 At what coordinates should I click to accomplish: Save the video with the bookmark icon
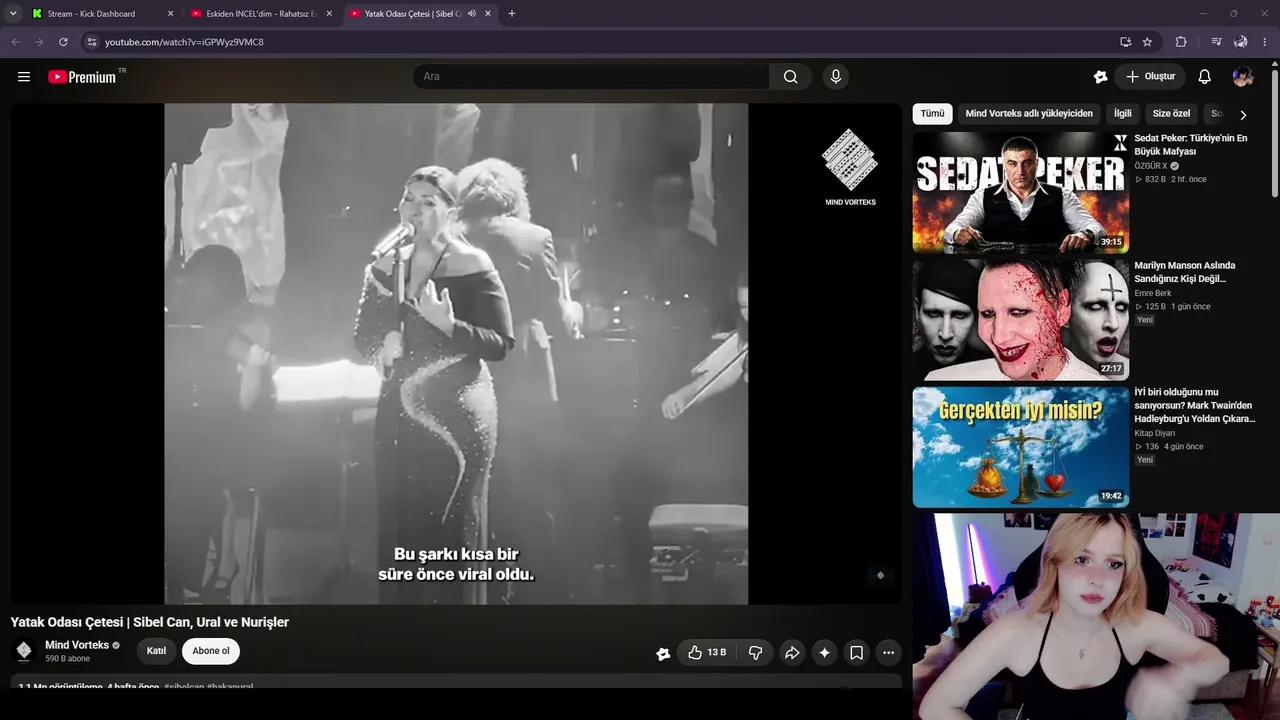point(857,653)
